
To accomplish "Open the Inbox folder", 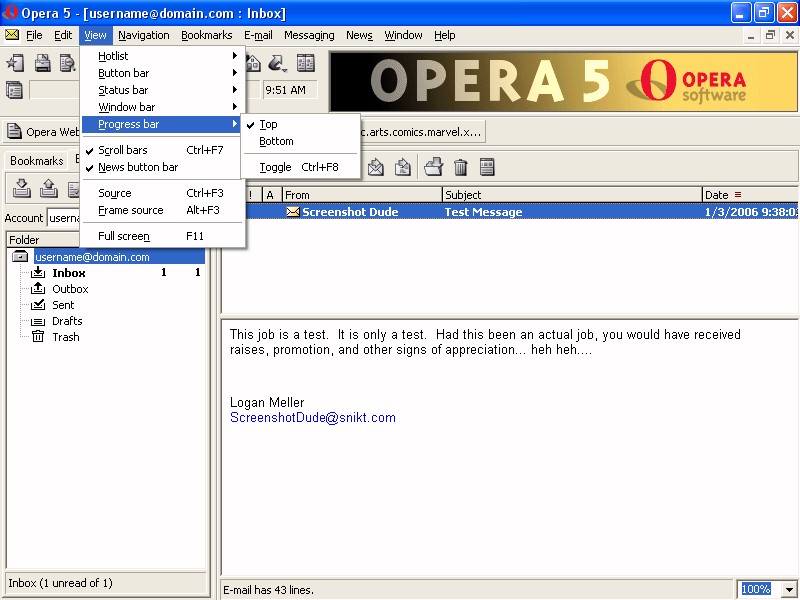I will click(x=69, y=273).
